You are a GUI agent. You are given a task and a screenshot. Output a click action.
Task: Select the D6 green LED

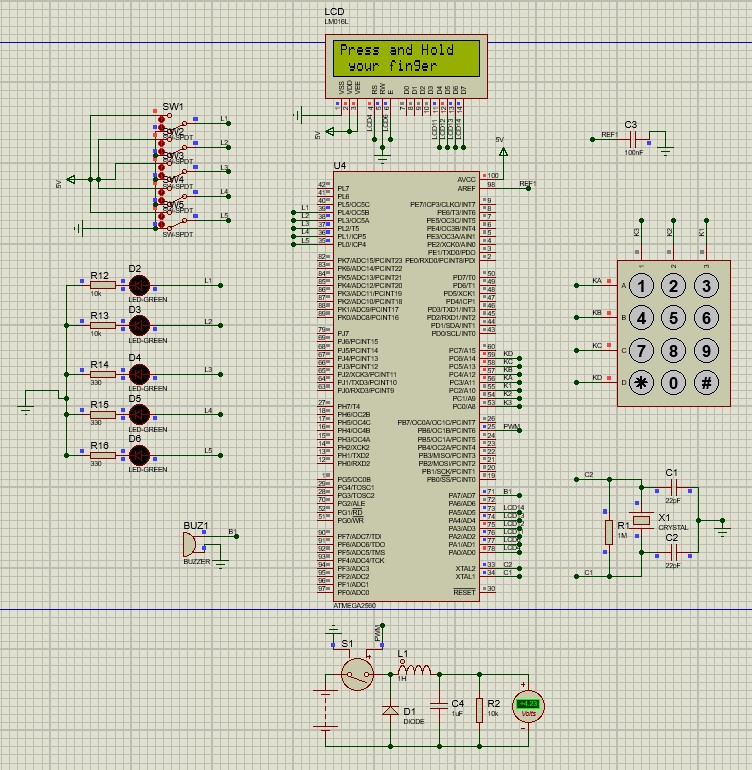(140, 453)
